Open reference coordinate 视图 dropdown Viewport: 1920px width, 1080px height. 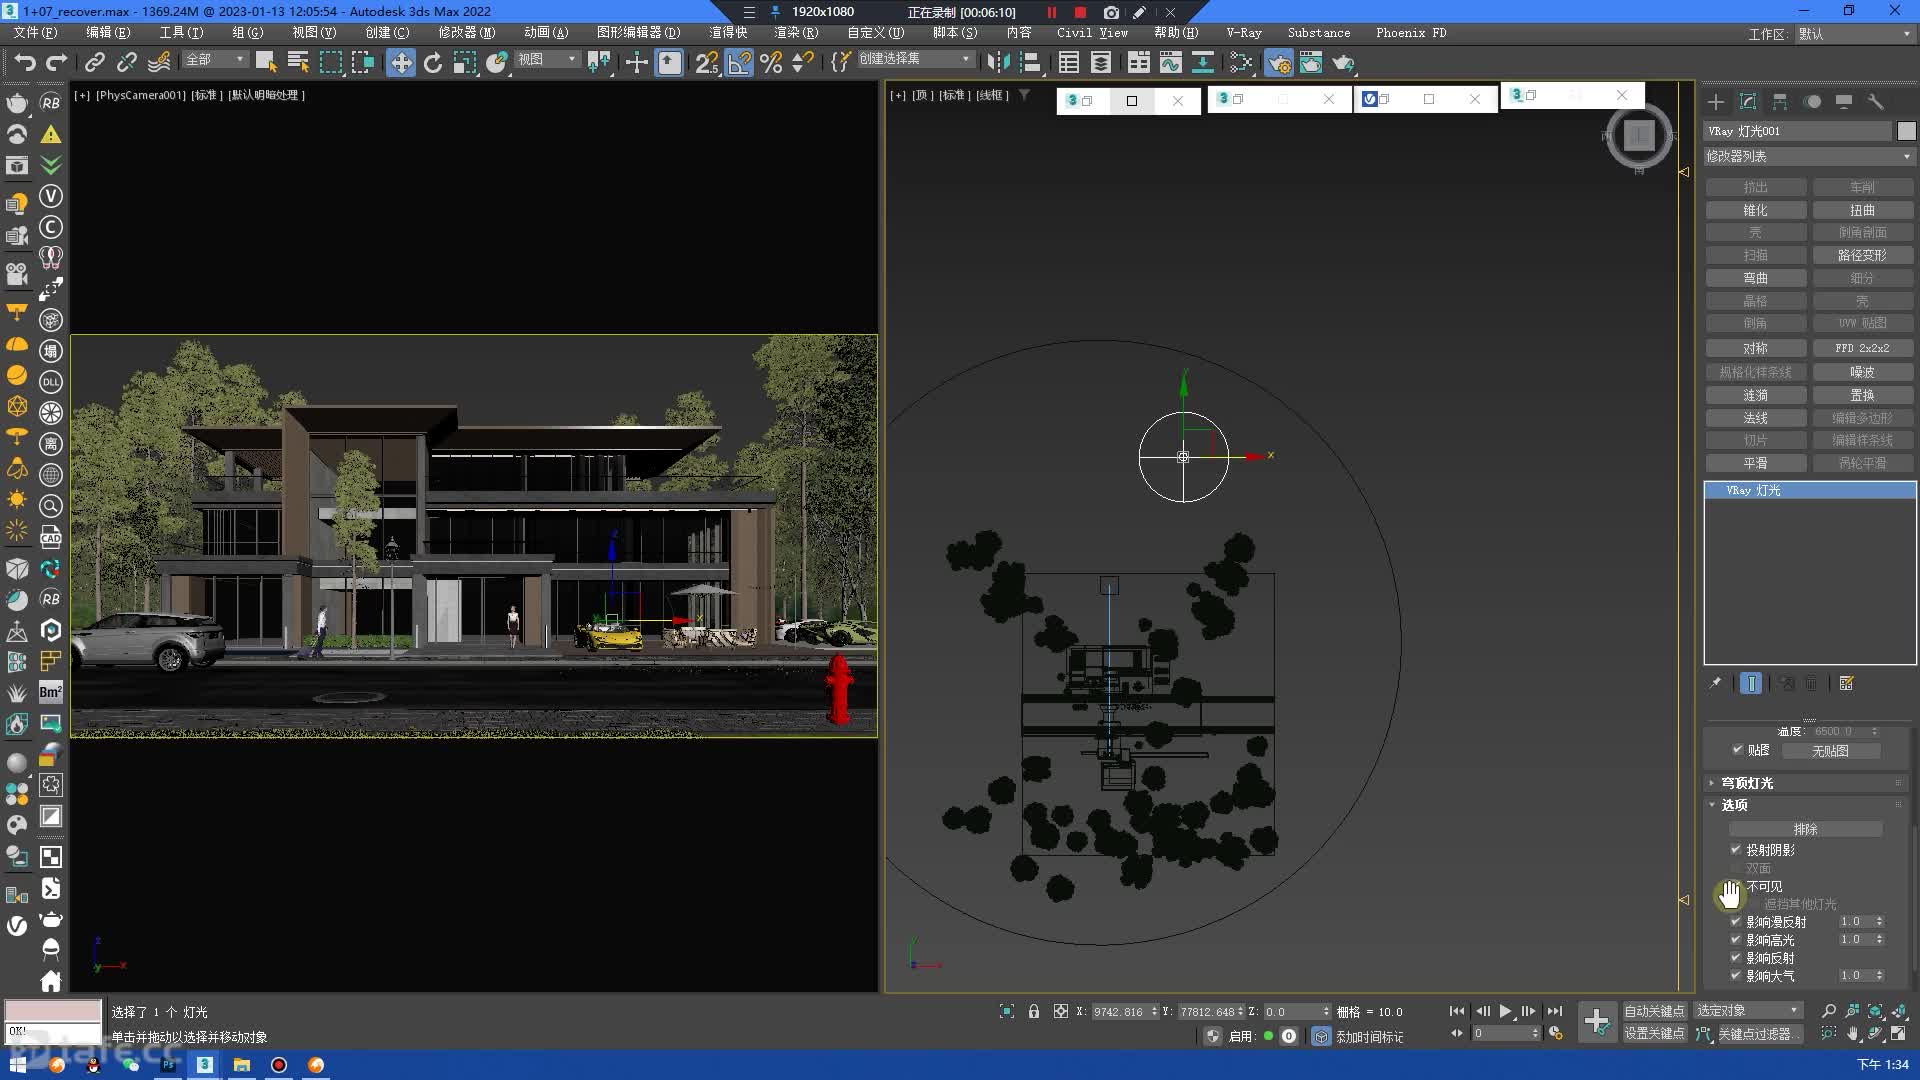[x=547, y=59]
